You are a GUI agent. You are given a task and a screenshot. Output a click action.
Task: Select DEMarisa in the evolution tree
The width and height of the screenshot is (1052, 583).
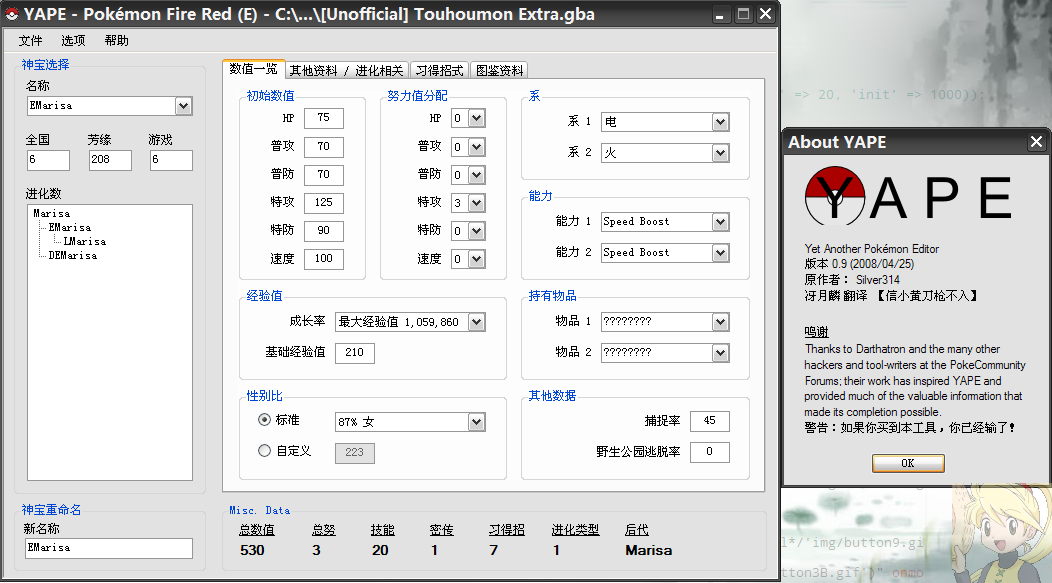72,256
